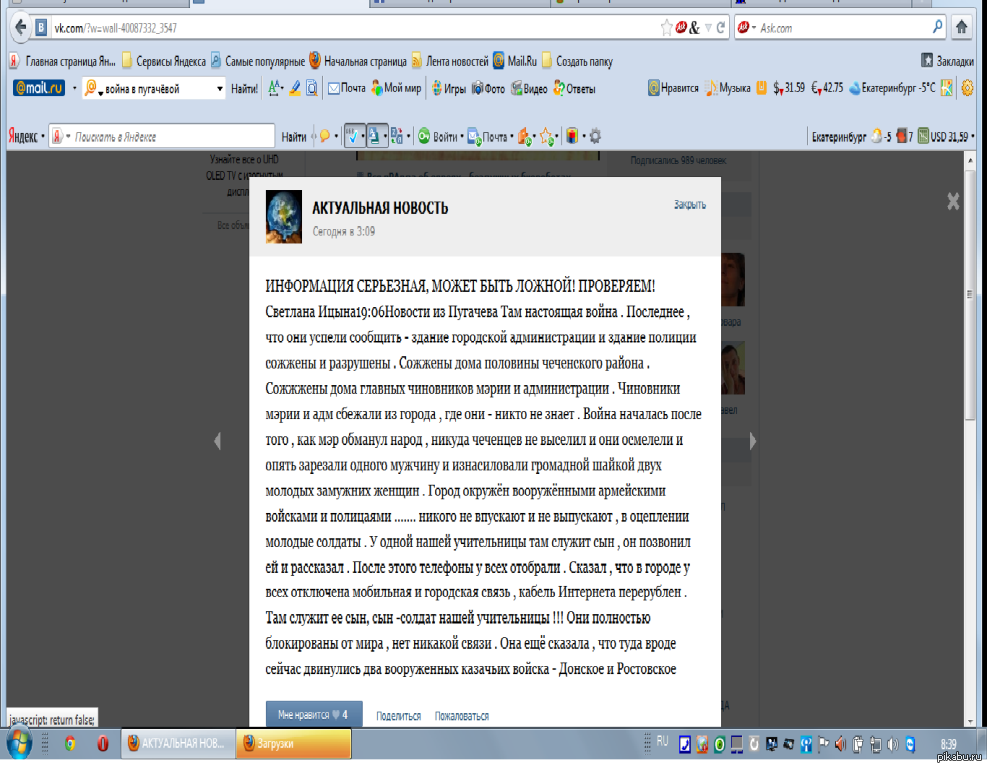Open Mail.ru toolbar logo

coord(39,88)
